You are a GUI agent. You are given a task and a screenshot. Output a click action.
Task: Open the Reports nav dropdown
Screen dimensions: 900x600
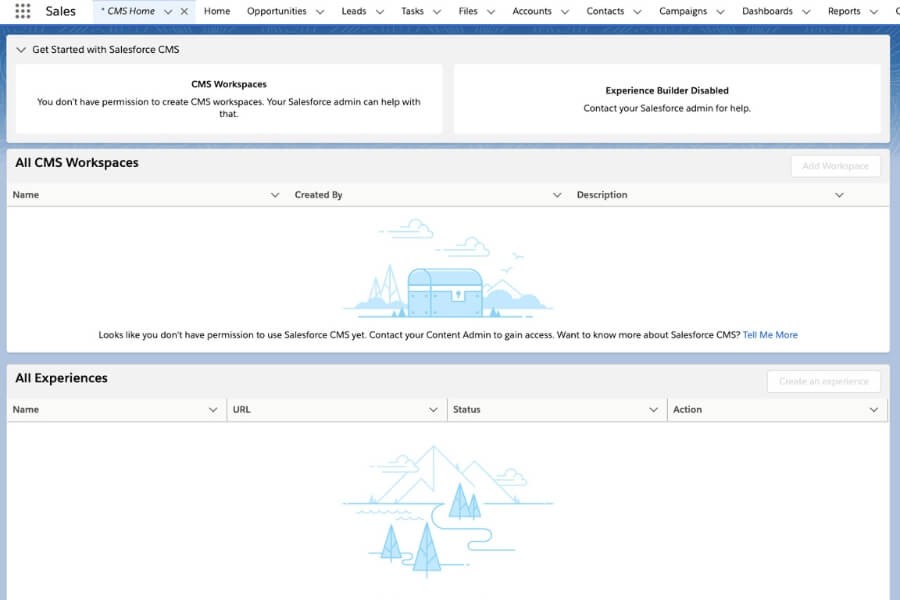coord(874,11)
